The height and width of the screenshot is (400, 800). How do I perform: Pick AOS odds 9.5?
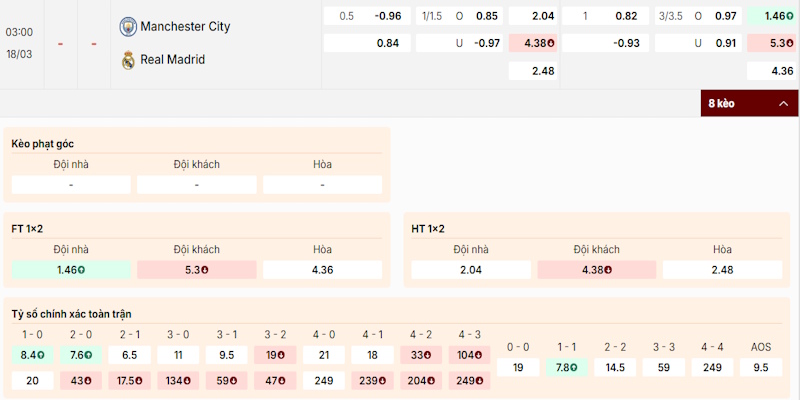coord(761,368)
